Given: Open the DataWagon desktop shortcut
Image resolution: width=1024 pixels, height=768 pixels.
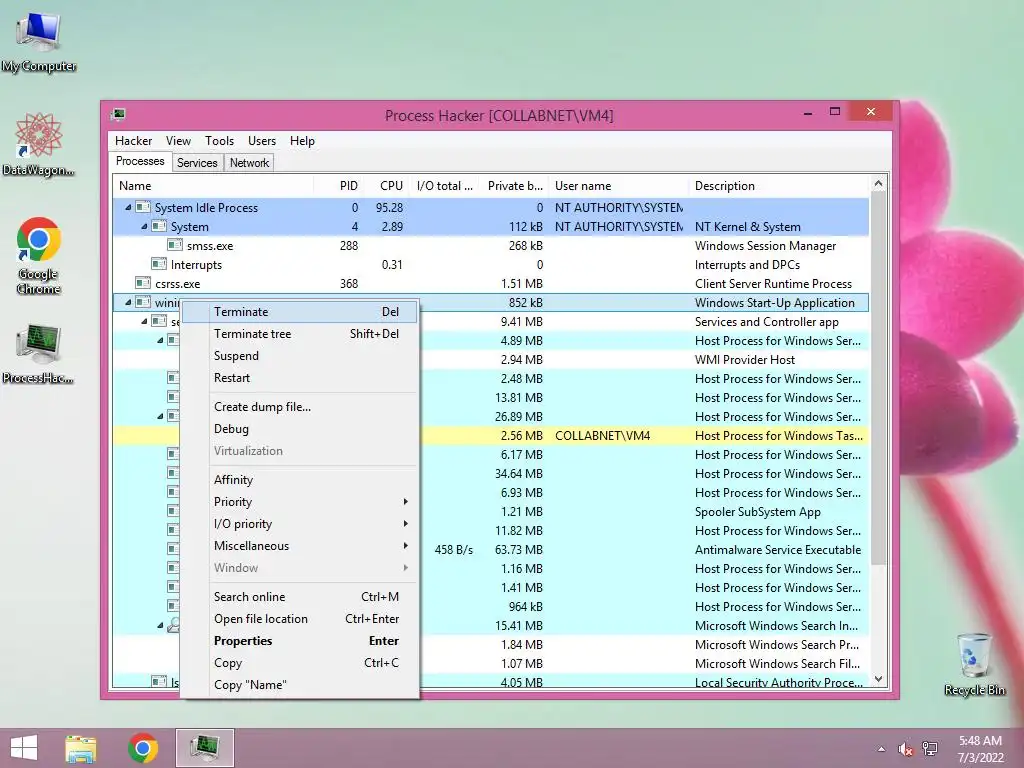Looking at the screenshot, I should click(39, 145).
